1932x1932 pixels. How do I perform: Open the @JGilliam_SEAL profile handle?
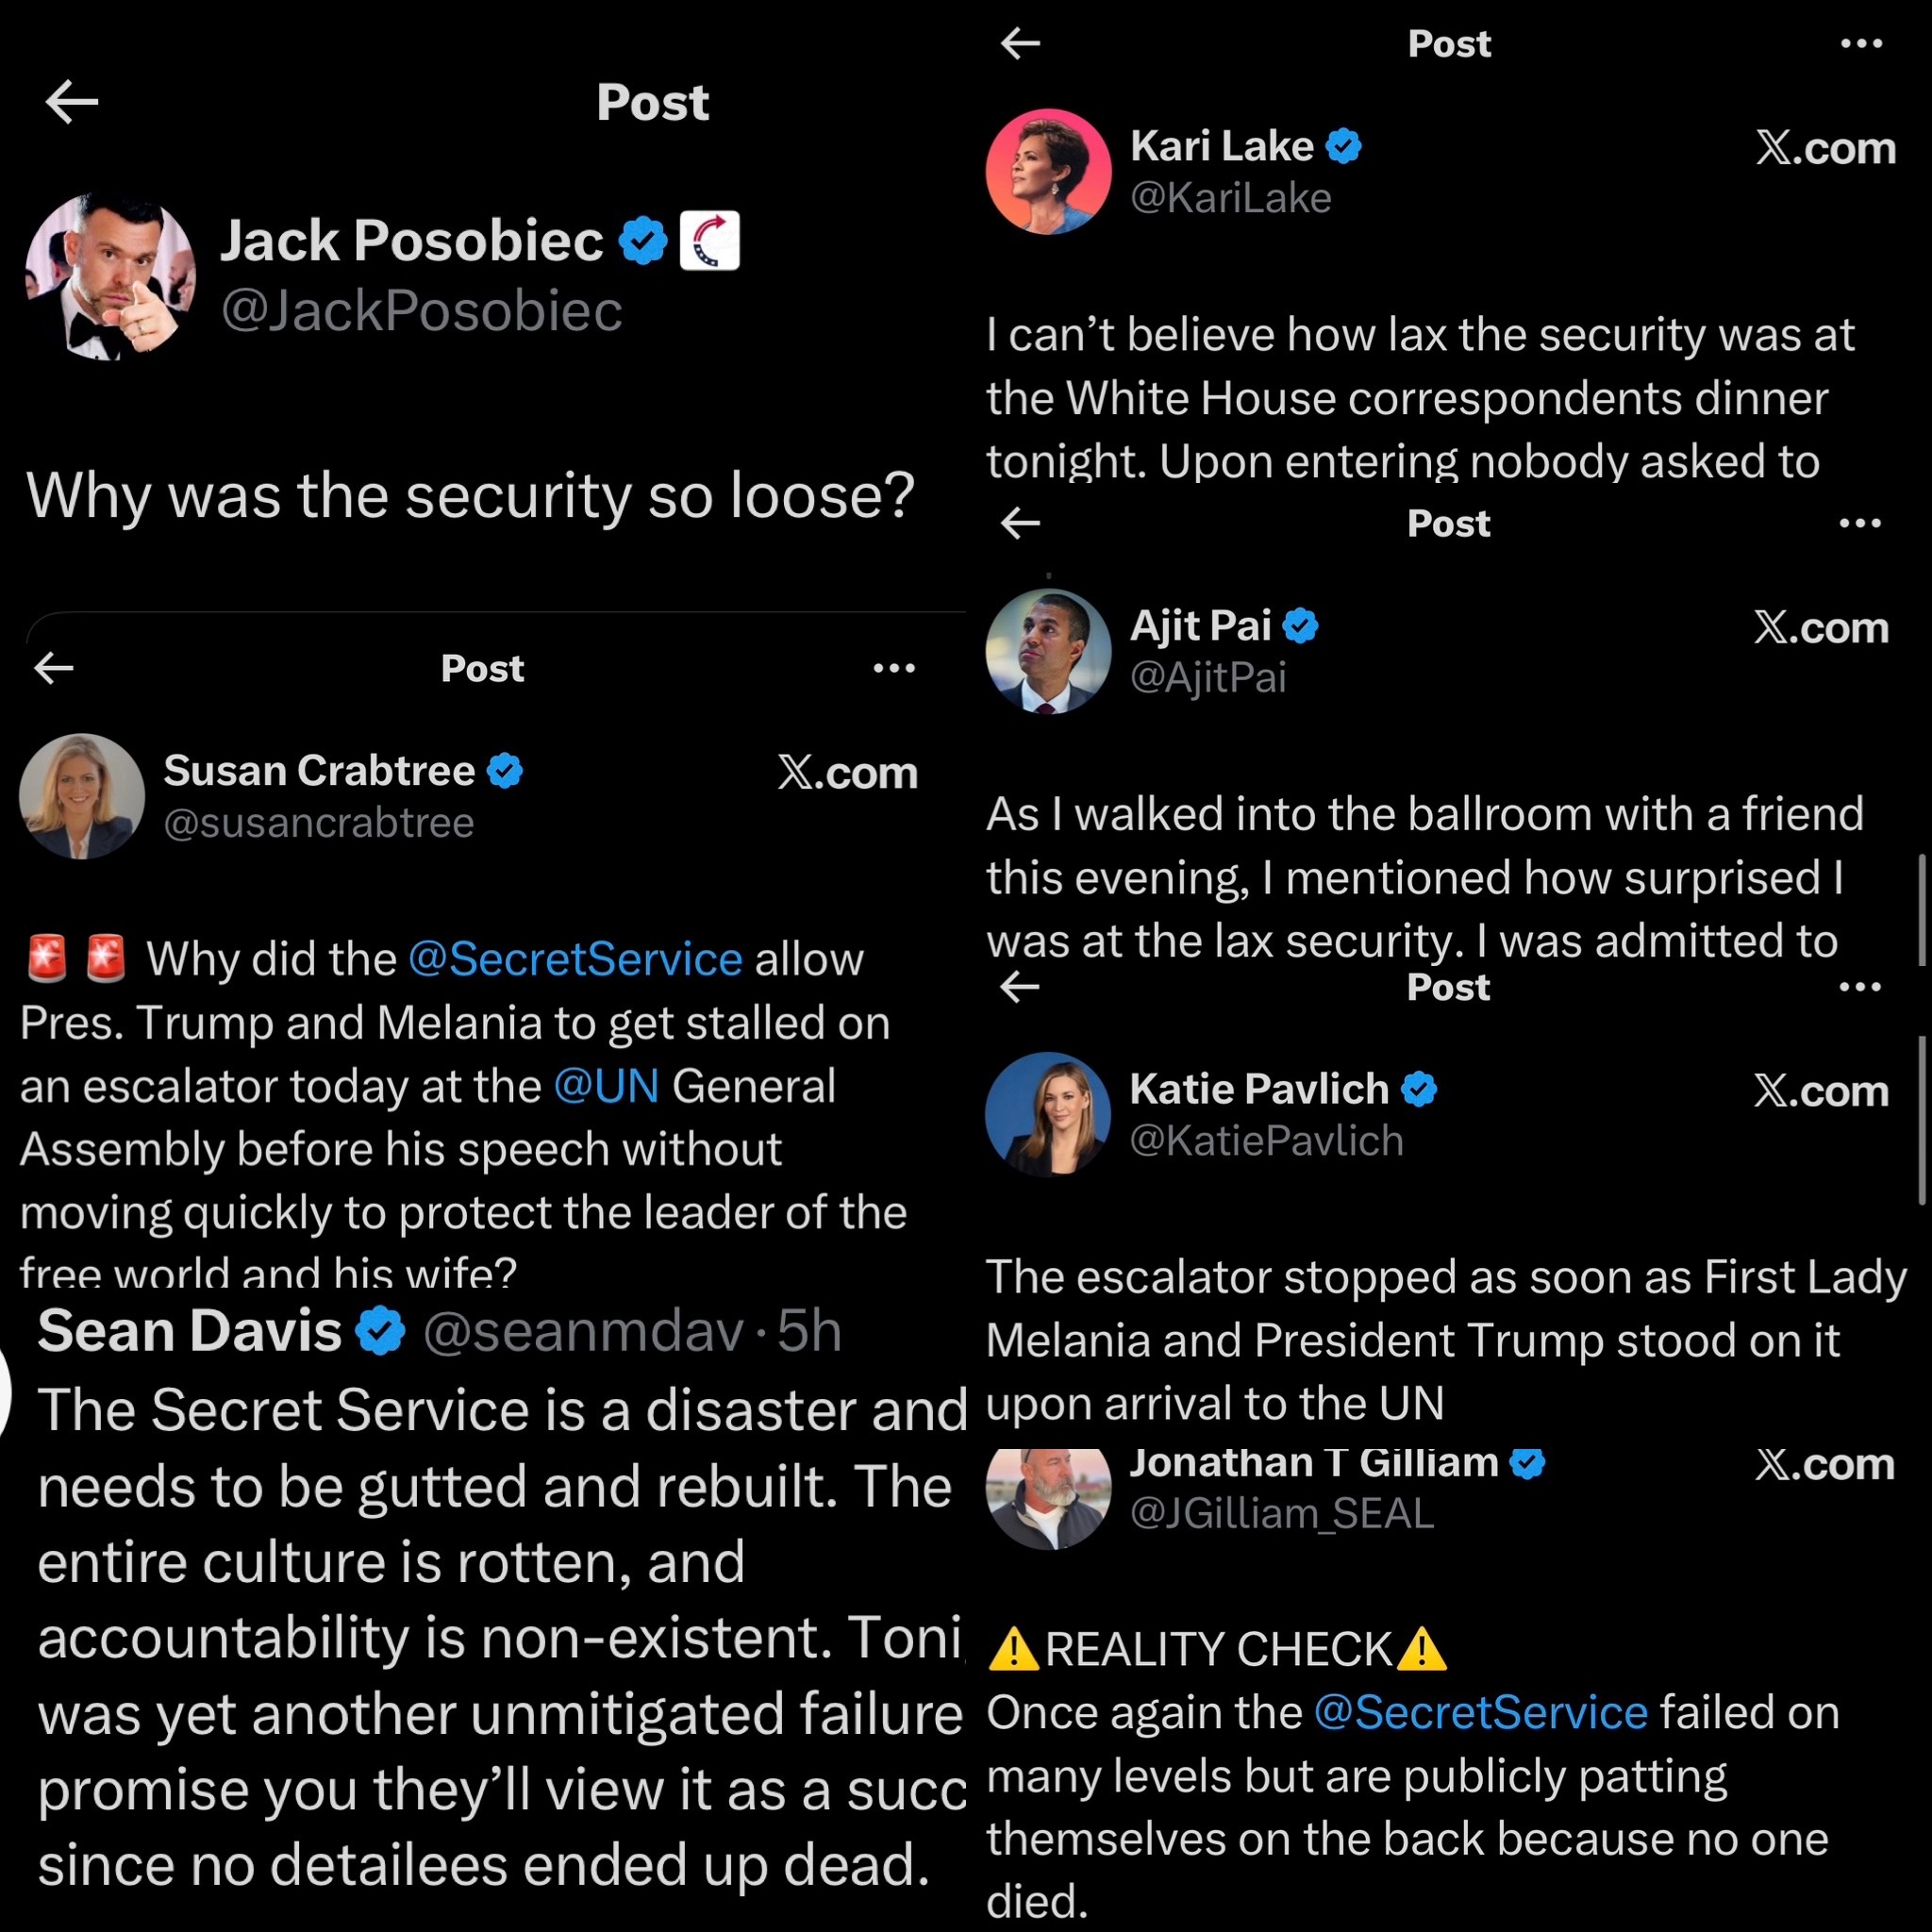tap(1281, 1513)
